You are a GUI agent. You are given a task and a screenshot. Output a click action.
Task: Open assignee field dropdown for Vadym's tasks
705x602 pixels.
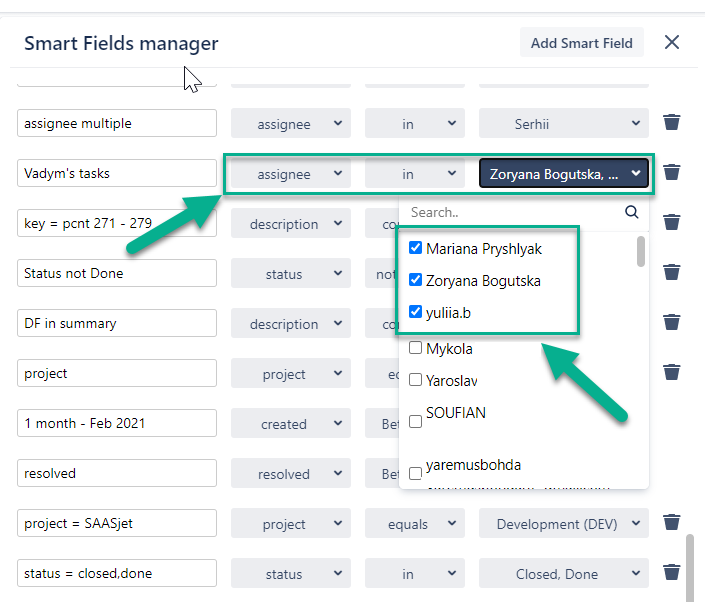tap(291, 173)
